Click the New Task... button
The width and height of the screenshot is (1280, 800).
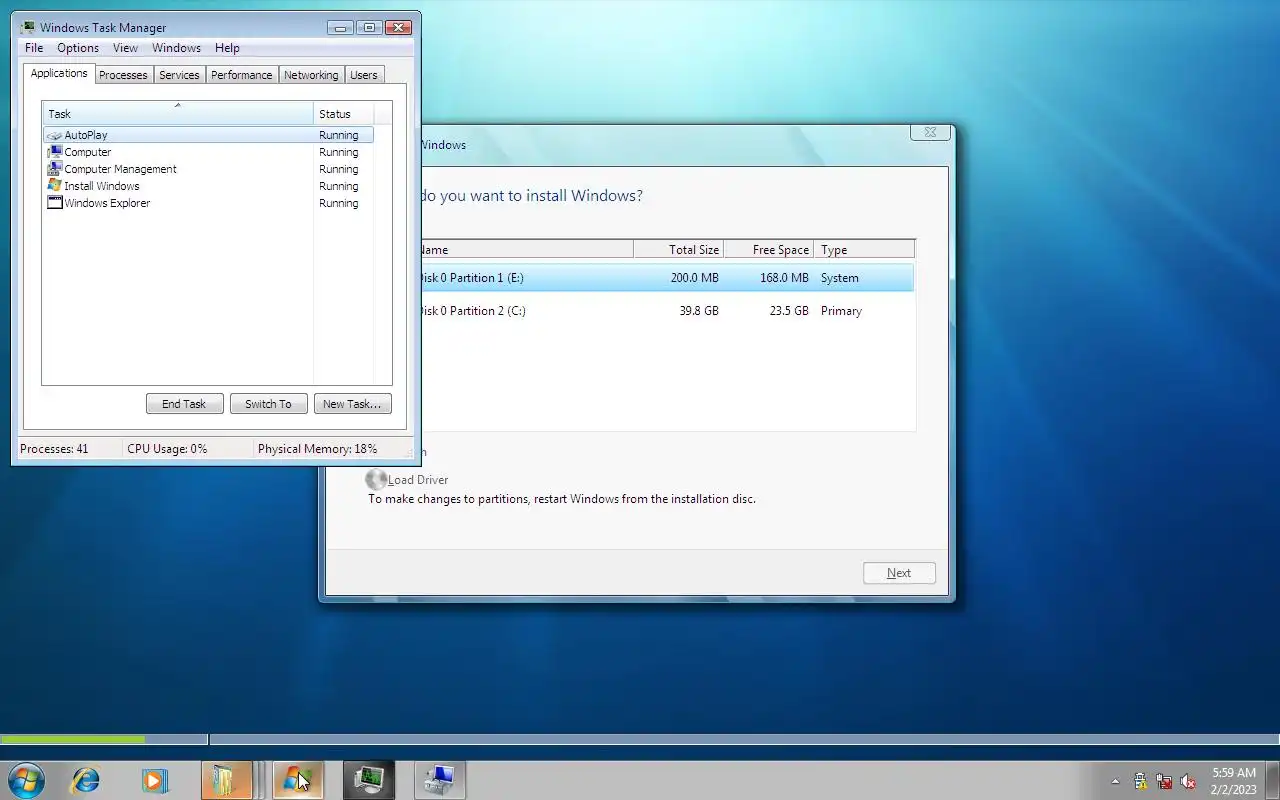point(352,404)
